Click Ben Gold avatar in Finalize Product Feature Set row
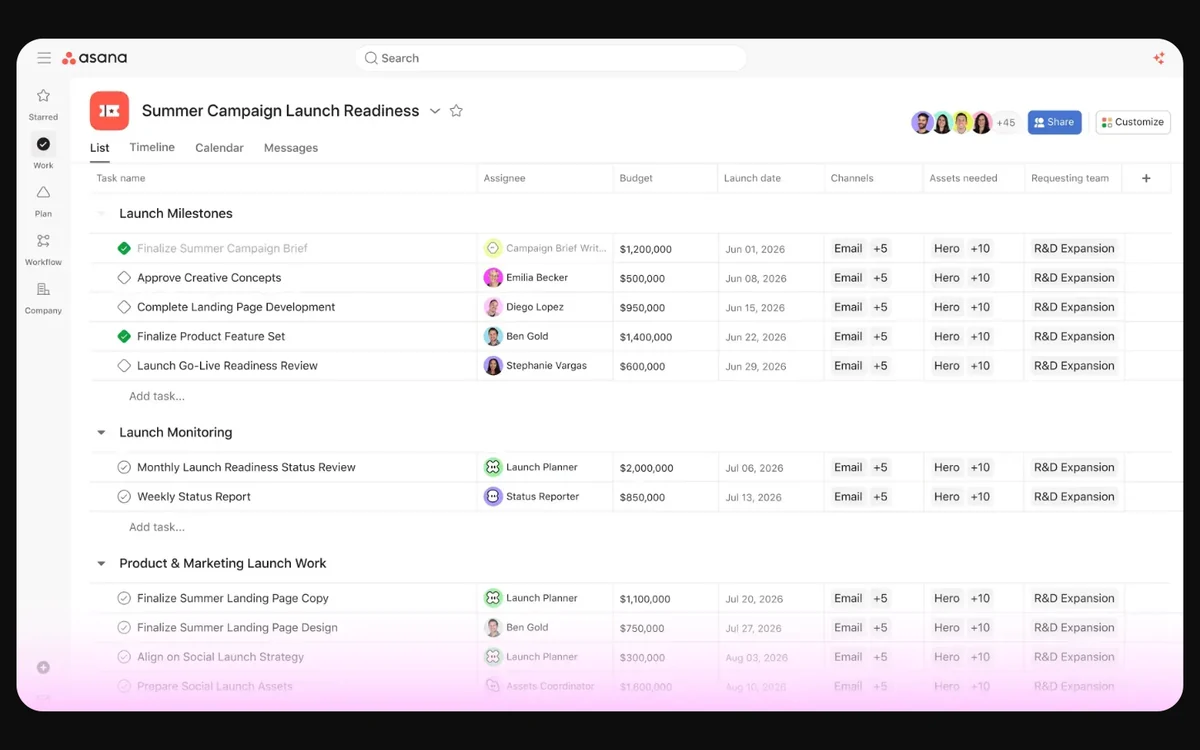Image resolution: width=1200 pixels, height=750 pixels. coord(493,336)
